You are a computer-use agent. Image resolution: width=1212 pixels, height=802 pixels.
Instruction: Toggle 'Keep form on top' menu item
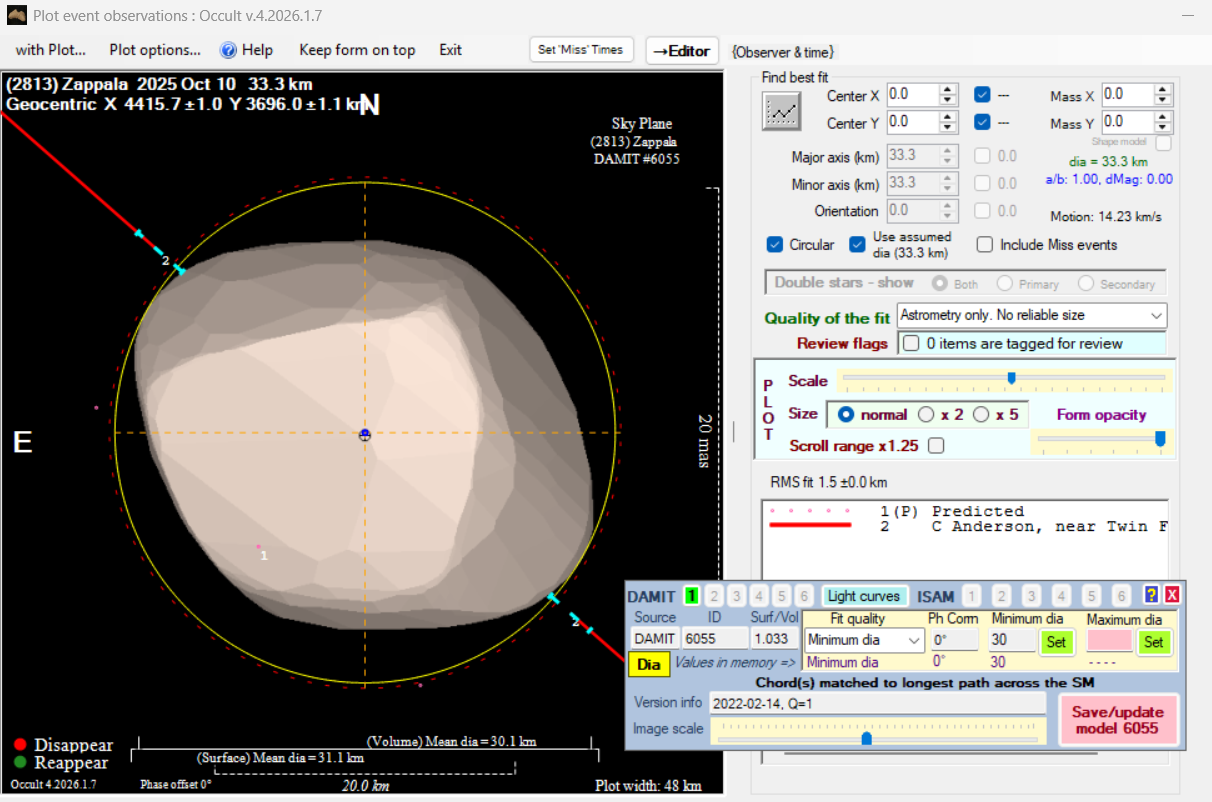coord(357,50)
